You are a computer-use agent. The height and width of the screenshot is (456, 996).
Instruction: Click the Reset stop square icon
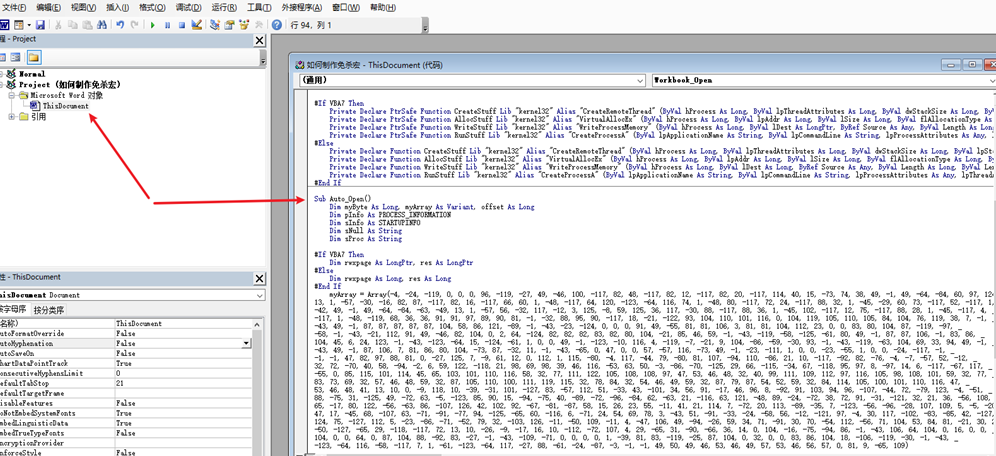pyautogui.click(x=182, y=25)
